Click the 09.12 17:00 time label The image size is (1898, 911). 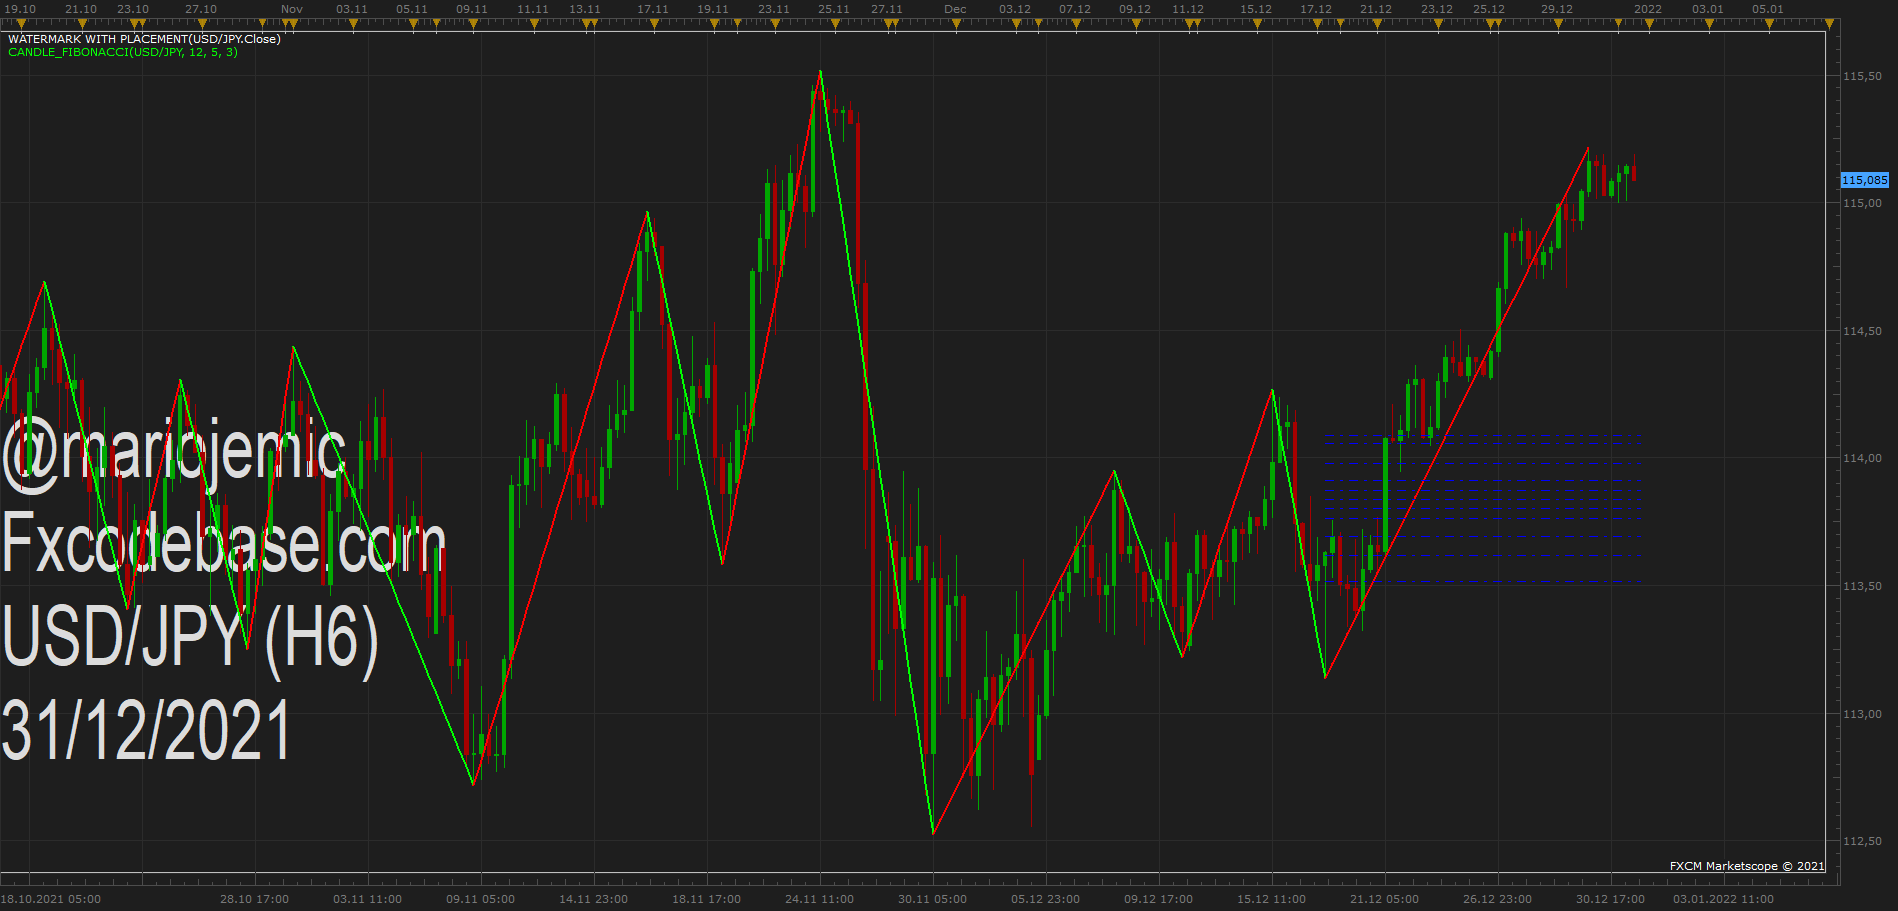click(x=1158, y=899)
